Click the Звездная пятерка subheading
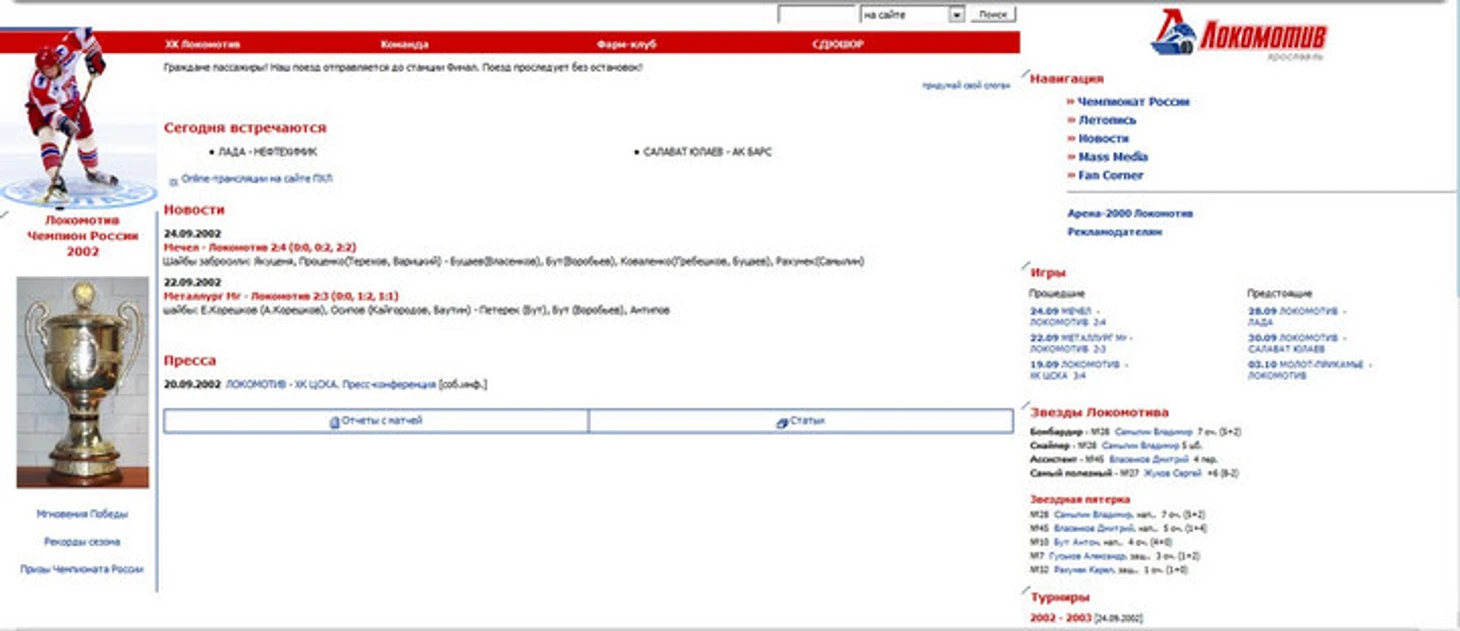 (x=1080, y=499)
